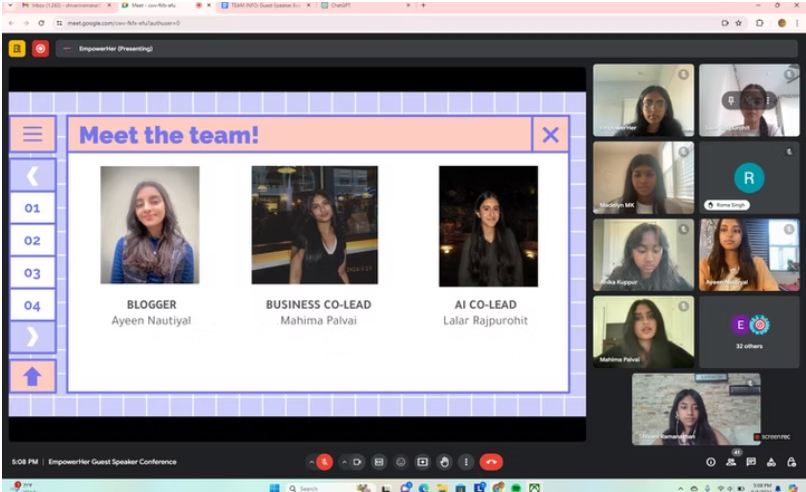
Task: Open the emoji reactions button
Action: click(401, 462)
